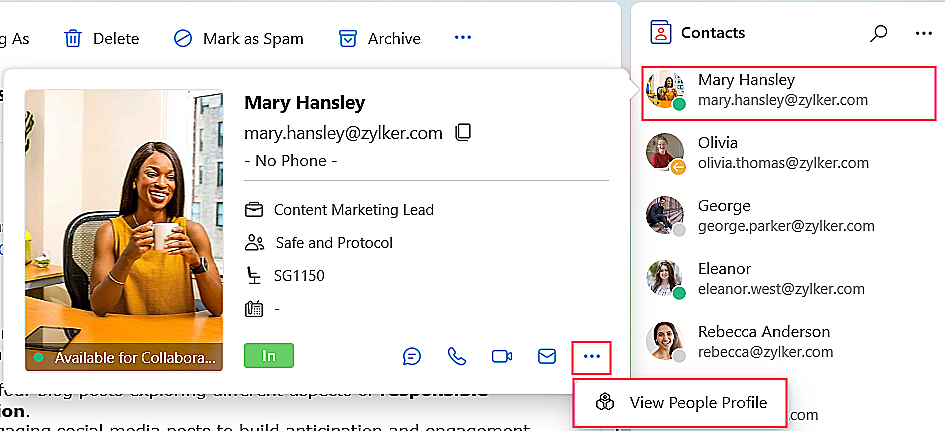Select George in contacts list

click(x=788, y=216)
